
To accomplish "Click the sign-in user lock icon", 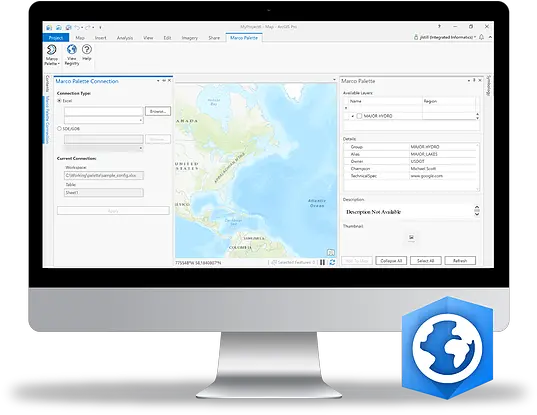I will pyautogui.click(x=416, y=37).
